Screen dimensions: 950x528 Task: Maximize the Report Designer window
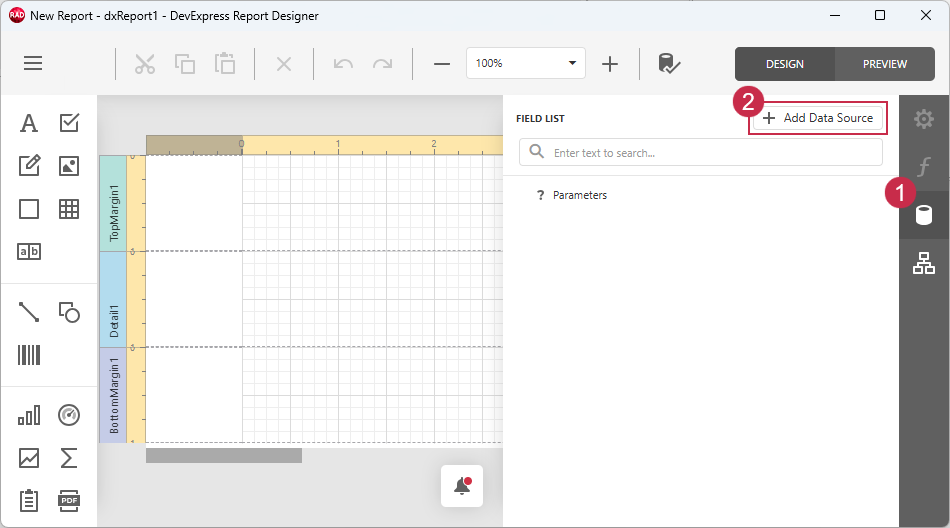(x=880, y=15)
